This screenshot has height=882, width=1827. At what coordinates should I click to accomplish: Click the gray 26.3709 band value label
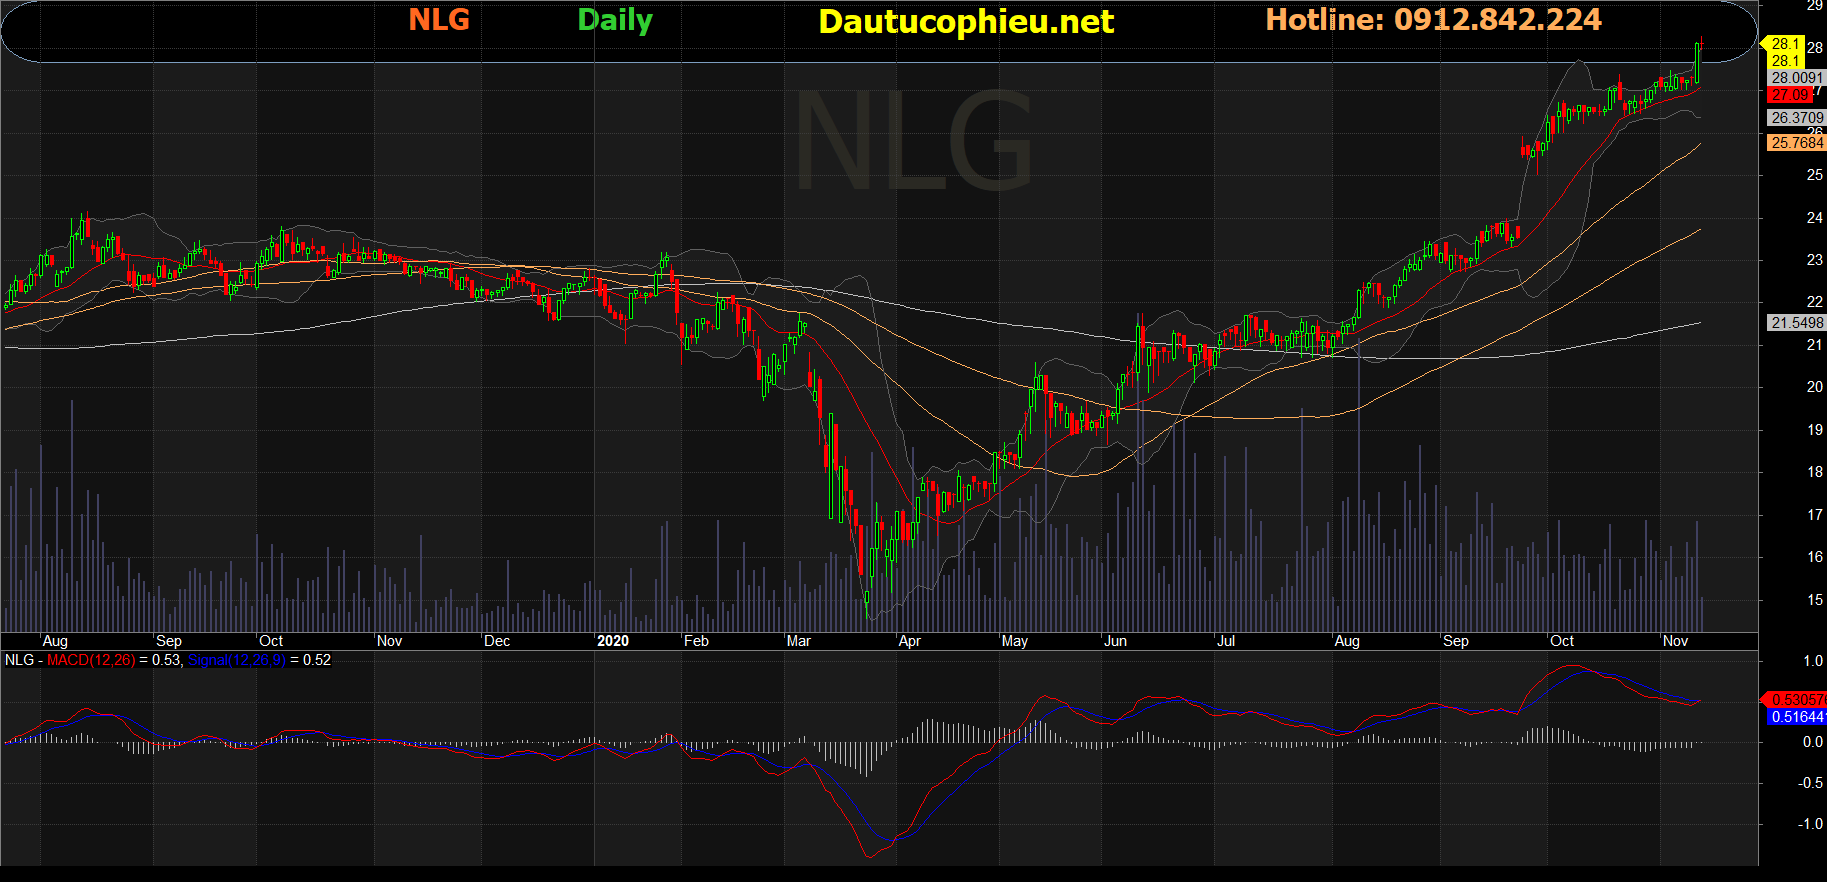pyautogui.click(x=1796, y=118)
